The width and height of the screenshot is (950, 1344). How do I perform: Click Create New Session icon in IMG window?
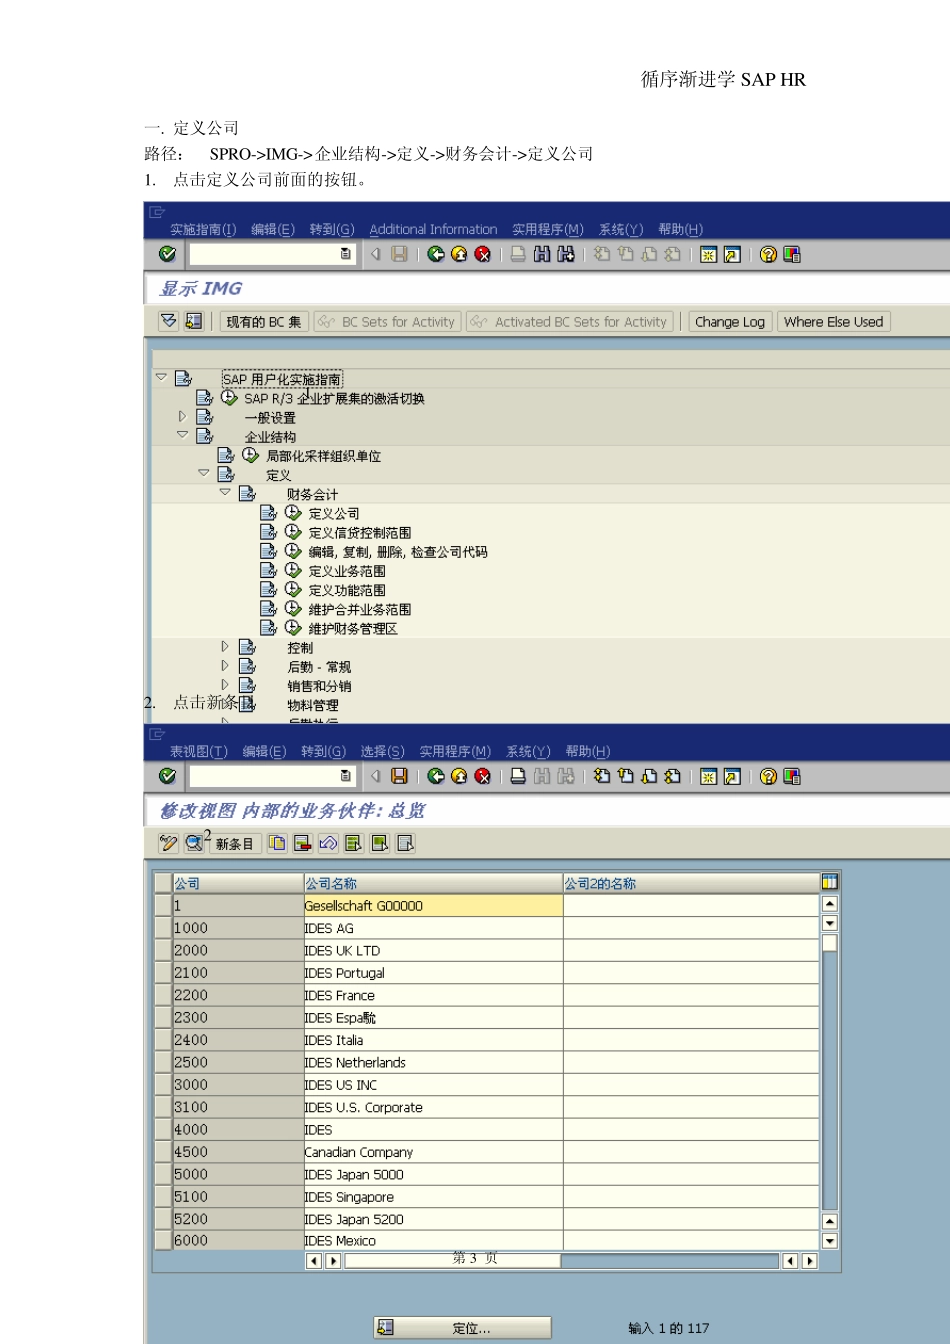708,254
